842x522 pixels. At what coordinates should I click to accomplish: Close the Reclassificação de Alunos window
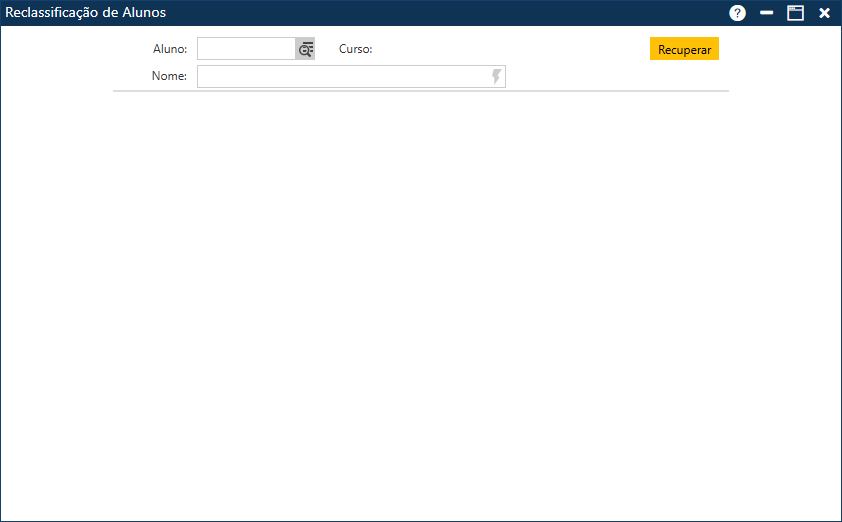(x=825, y=13)
